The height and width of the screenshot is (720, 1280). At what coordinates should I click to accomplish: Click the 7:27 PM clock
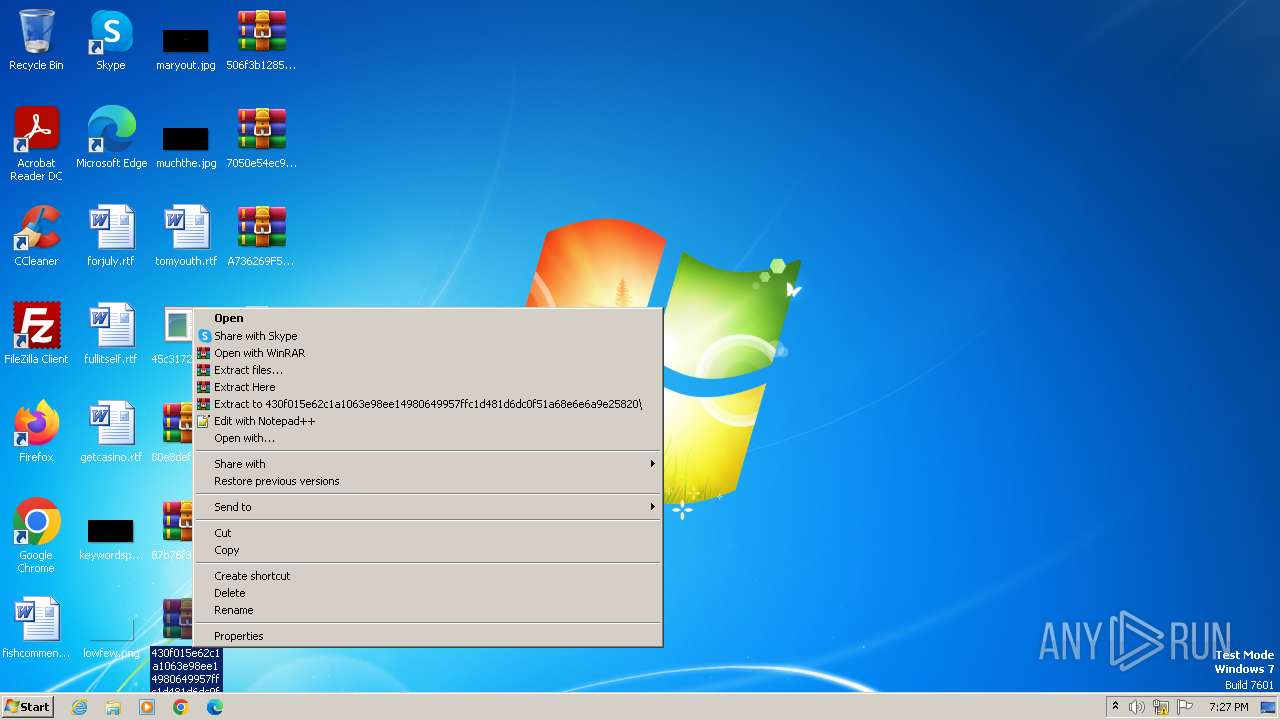[1228, 707]
